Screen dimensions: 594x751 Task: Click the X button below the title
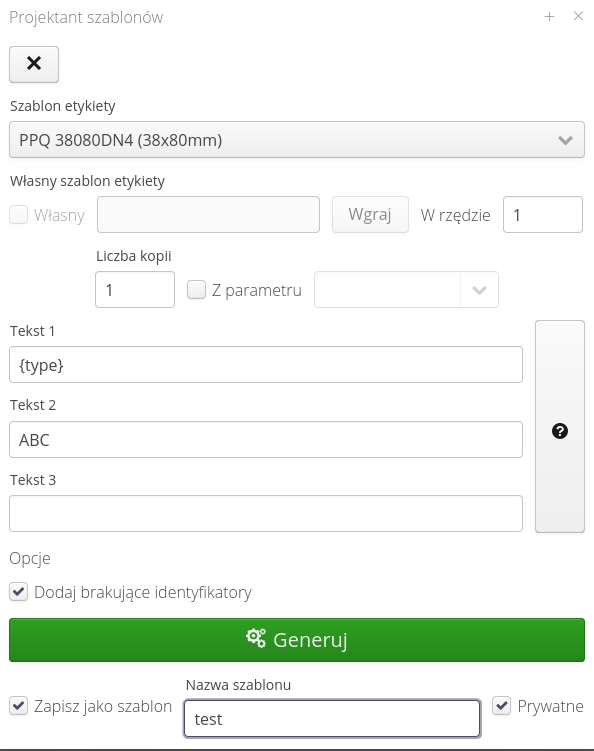tap(34, 64)
